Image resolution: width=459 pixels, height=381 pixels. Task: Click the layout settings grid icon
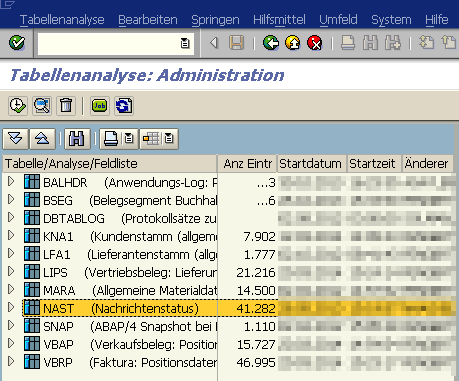(x=151, y=138)
